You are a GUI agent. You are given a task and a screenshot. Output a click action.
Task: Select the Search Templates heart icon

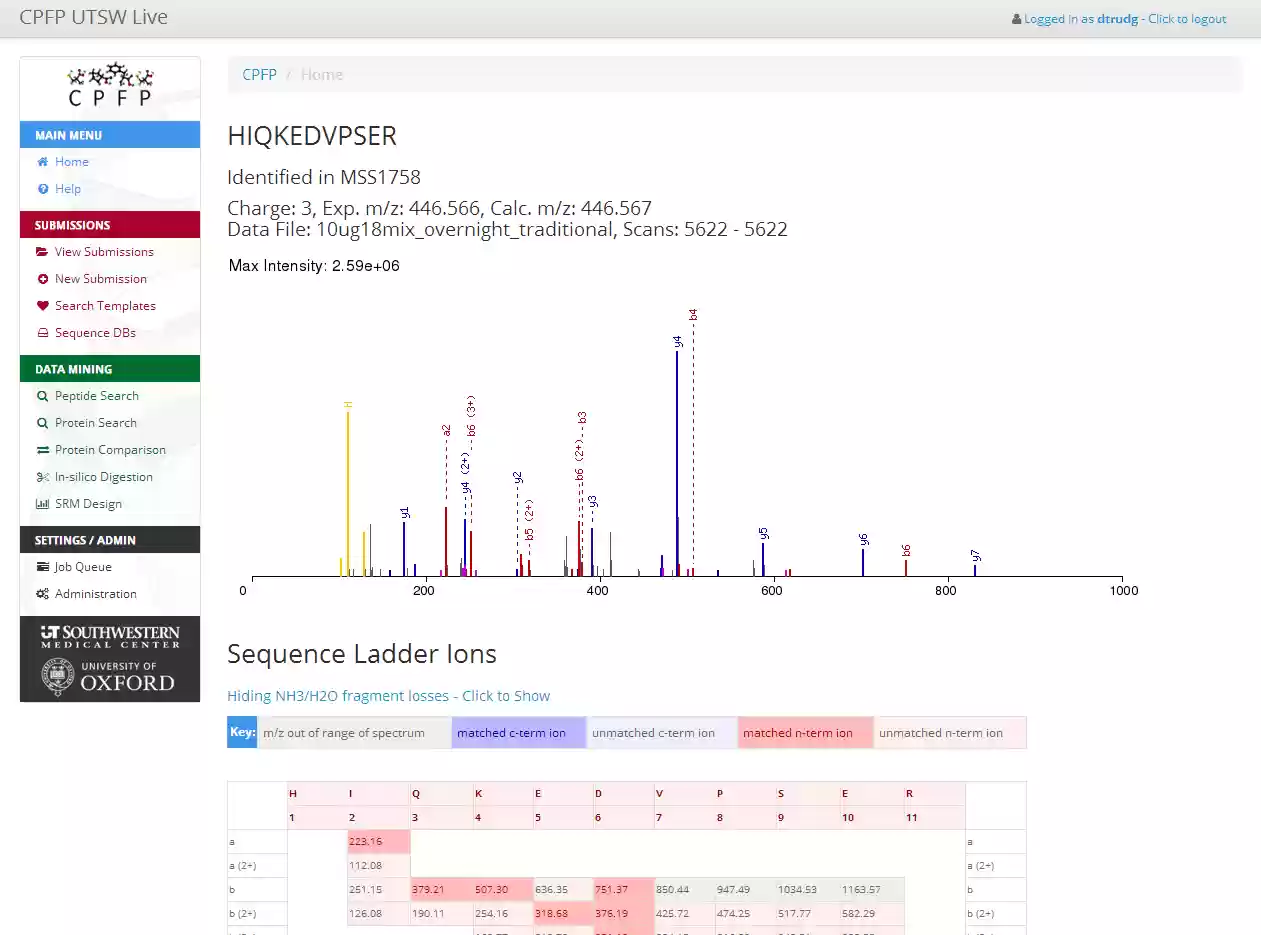coord(42,305)
